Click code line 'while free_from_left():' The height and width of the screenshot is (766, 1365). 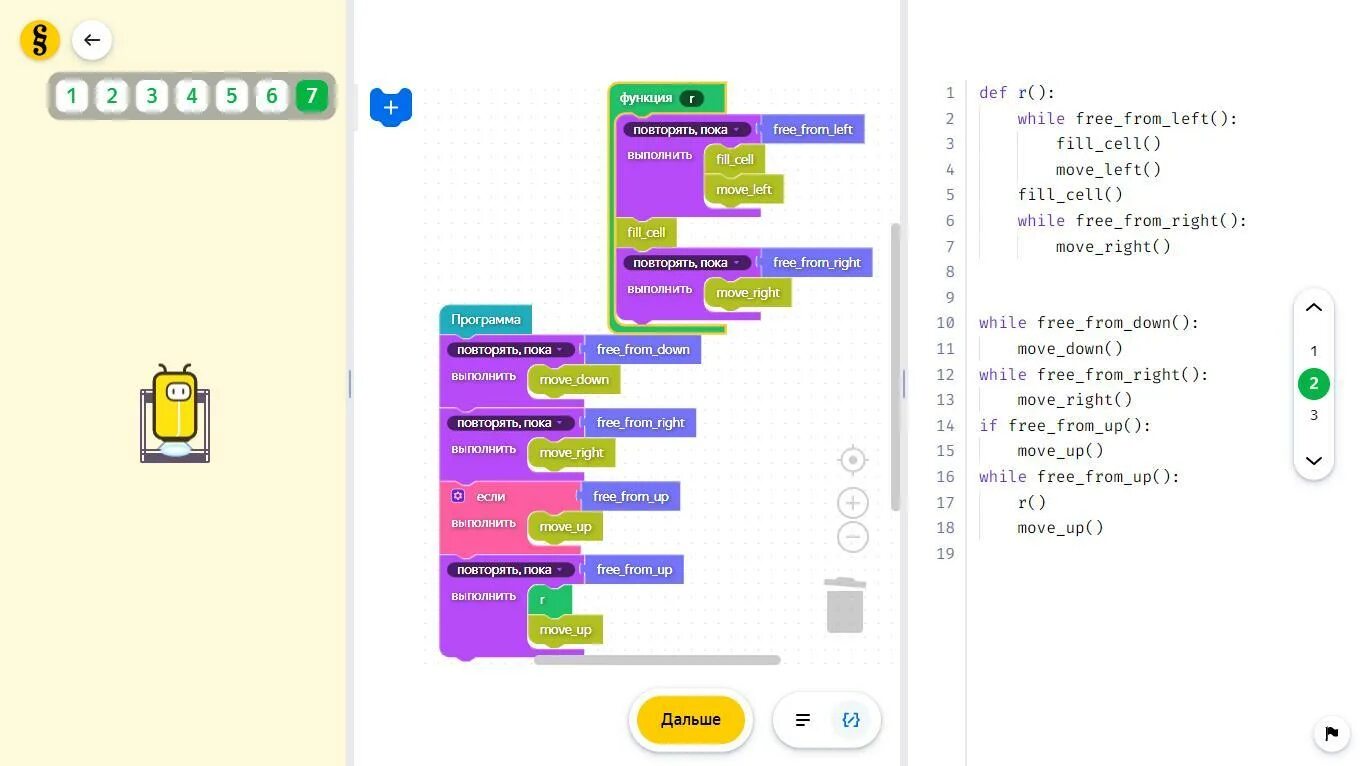(x=1127, y=119)
